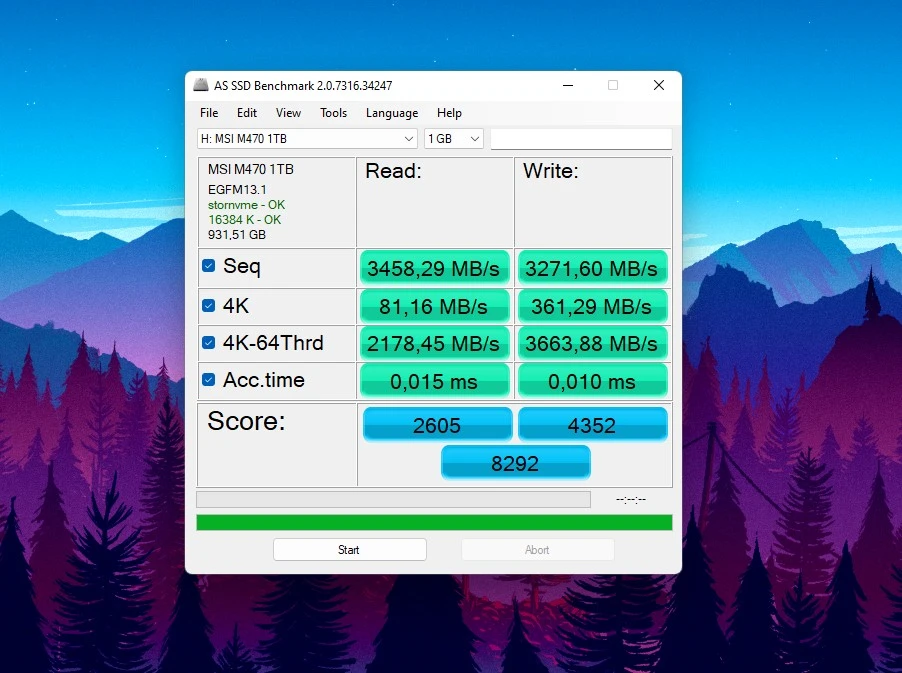Click the total score 8292 field
Screen dimensions: 902x673
coord(515,461)
